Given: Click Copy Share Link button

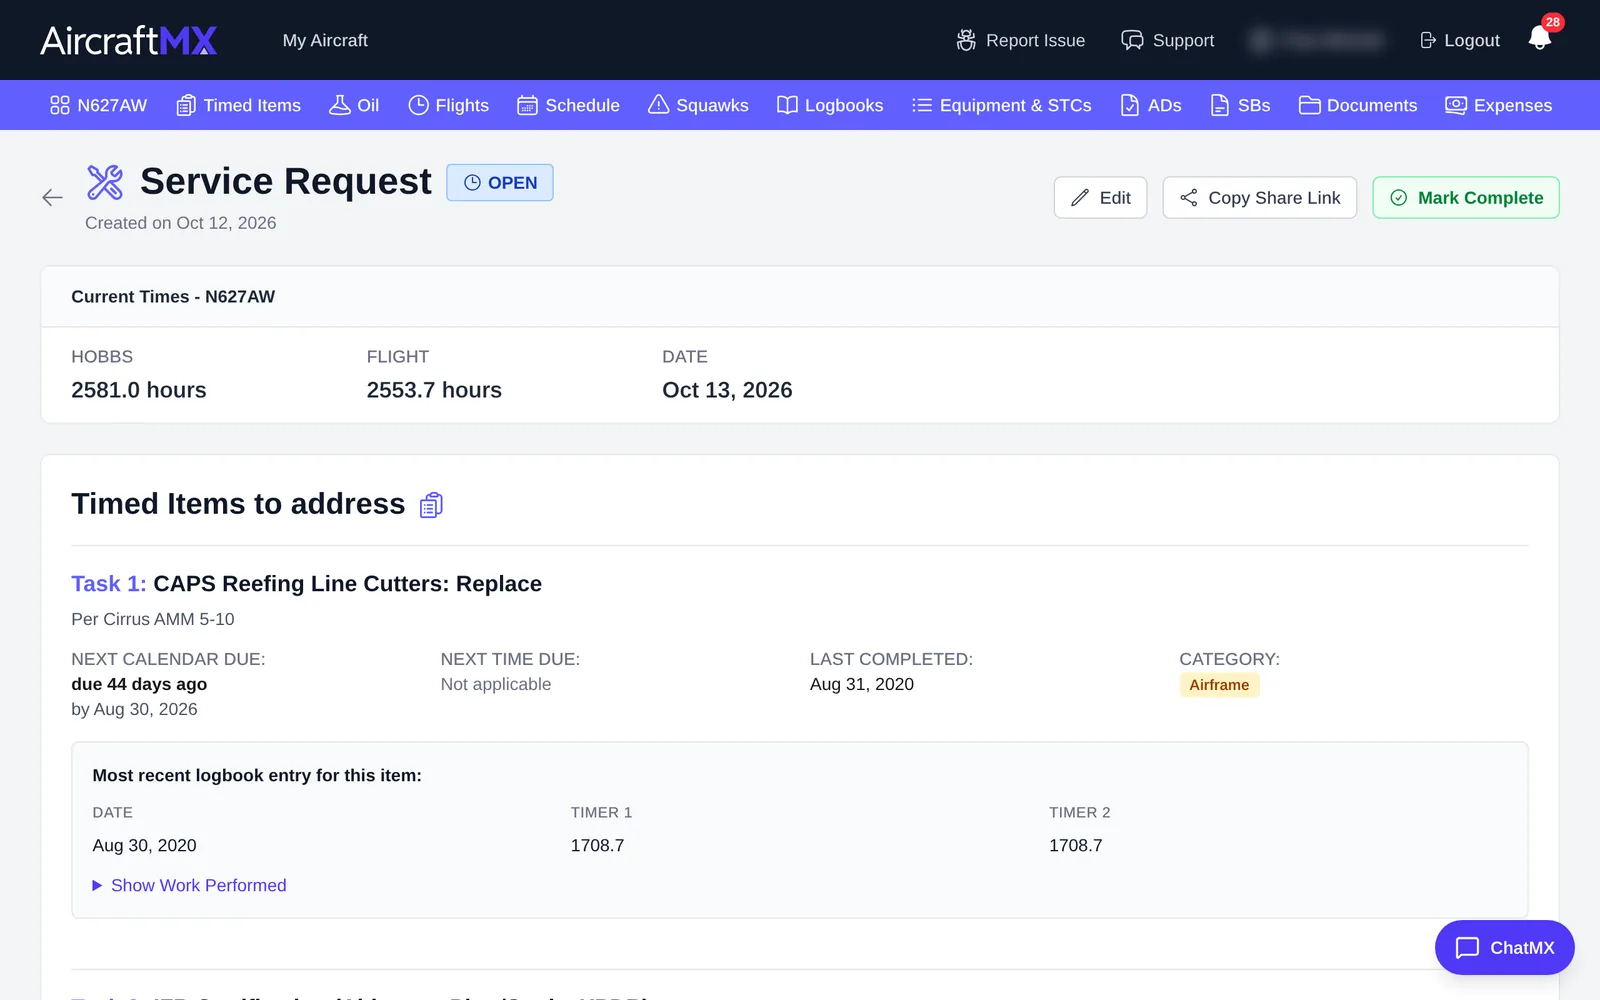Looking at the screenshot, I should click(1260, 198).
